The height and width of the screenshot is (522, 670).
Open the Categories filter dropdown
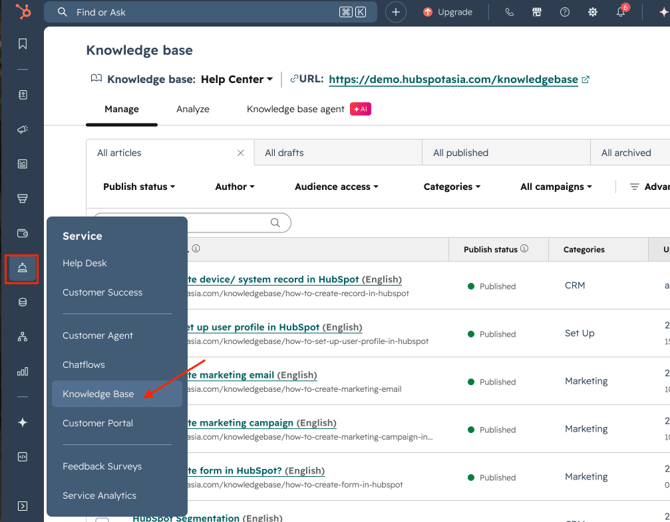coord(452,187)
